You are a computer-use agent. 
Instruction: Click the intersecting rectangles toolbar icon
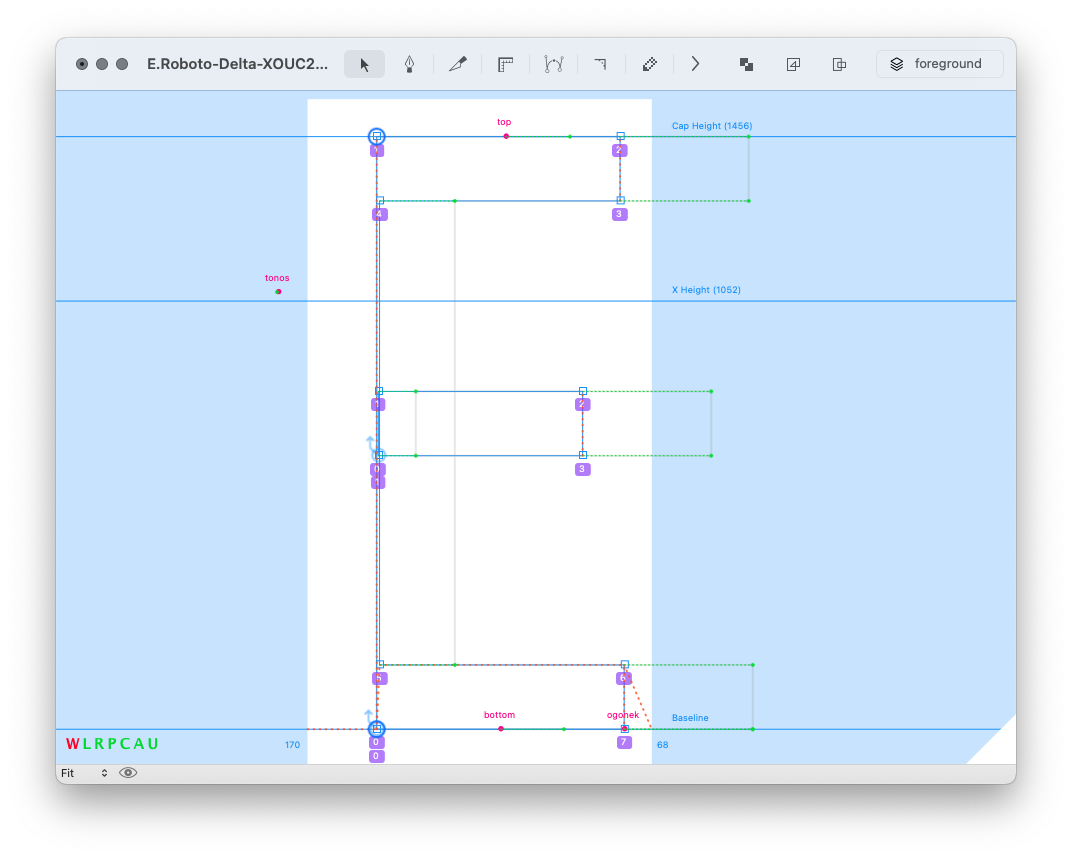coord(840,64)
